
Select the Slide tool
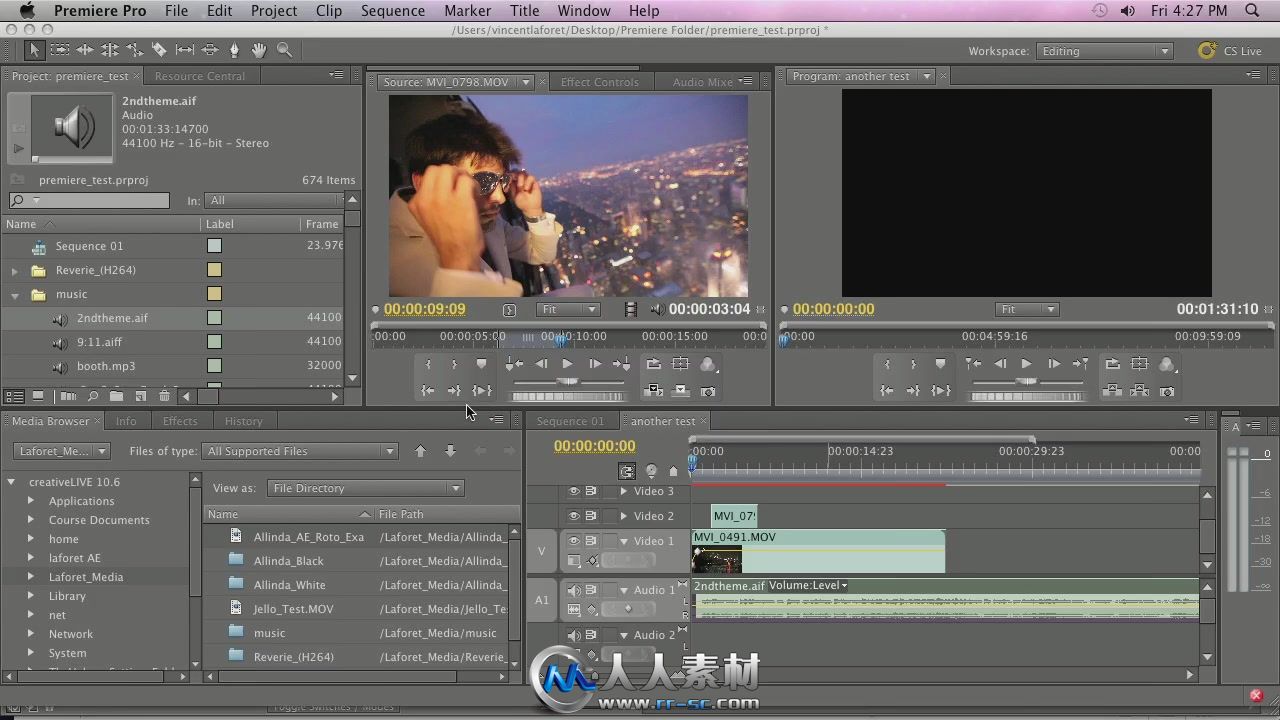pos(210,50)
